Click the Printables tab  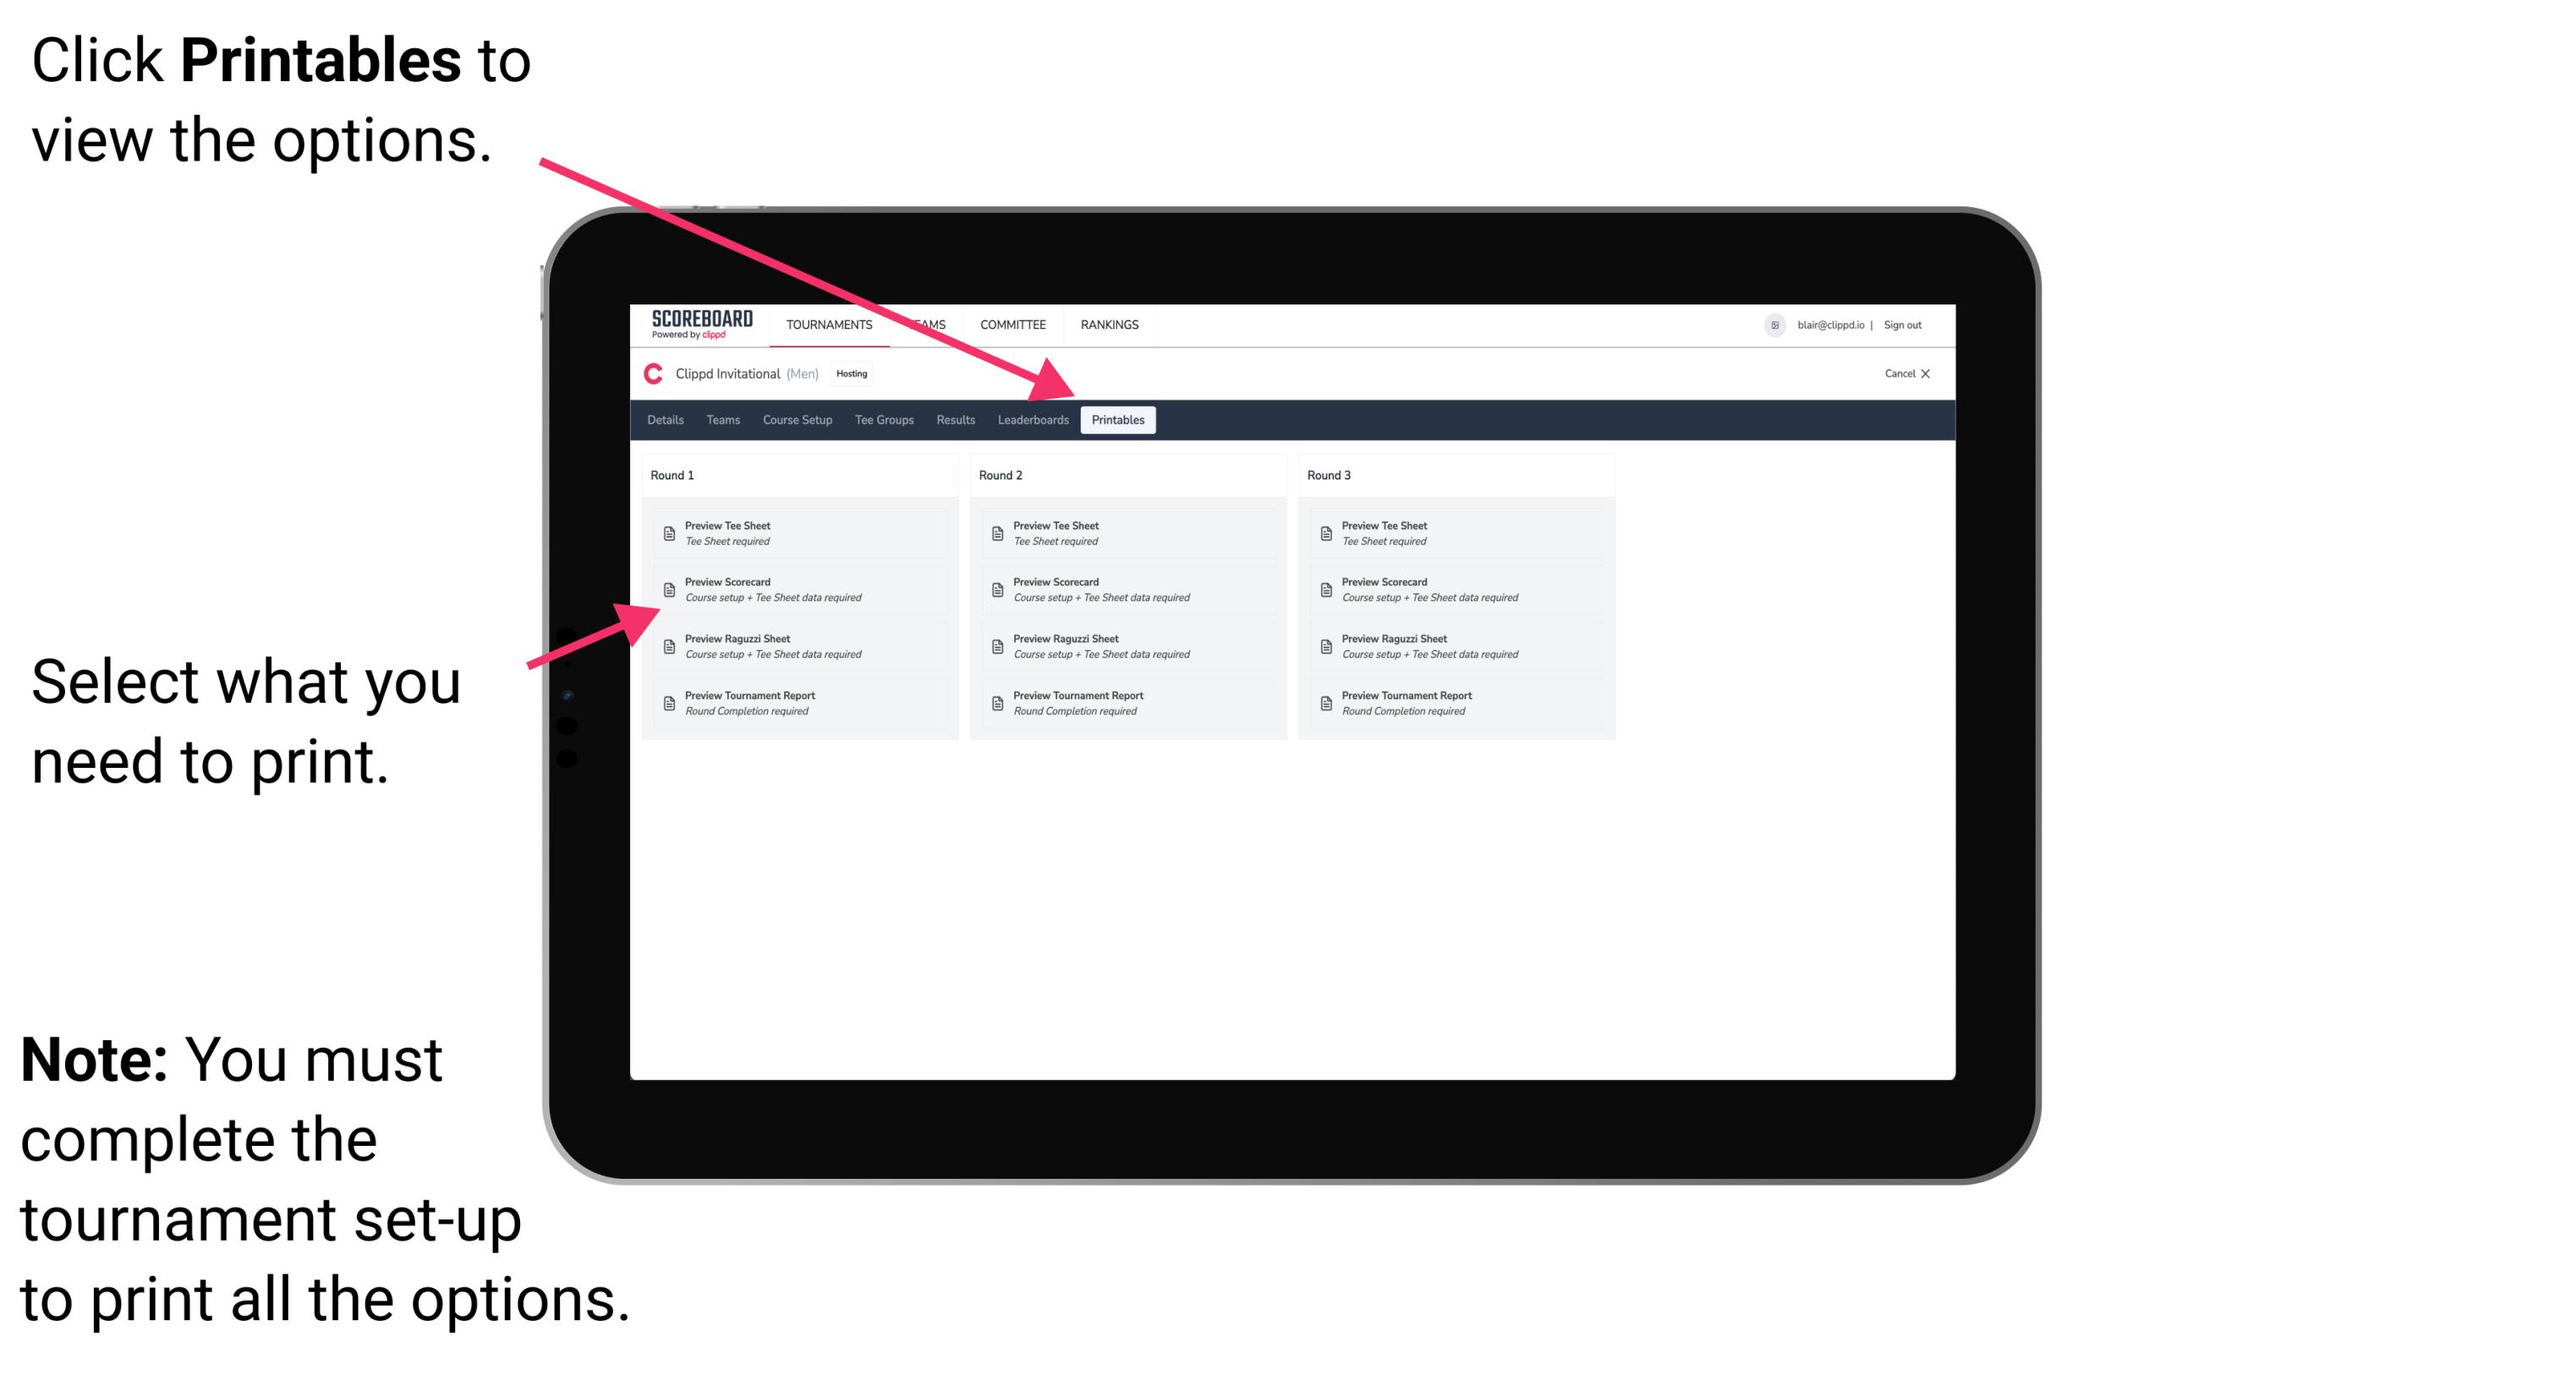coord(1116,420)
